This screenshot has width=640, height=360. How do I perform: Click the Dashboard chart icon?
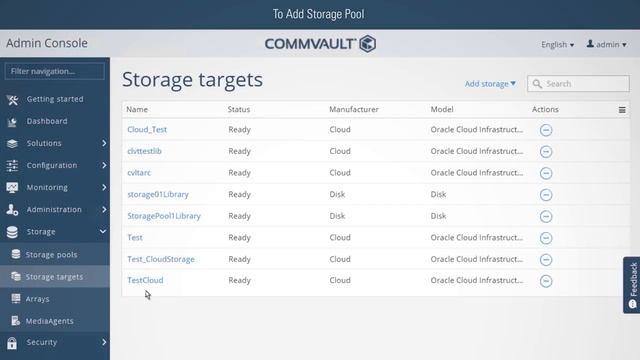(12, 122)
